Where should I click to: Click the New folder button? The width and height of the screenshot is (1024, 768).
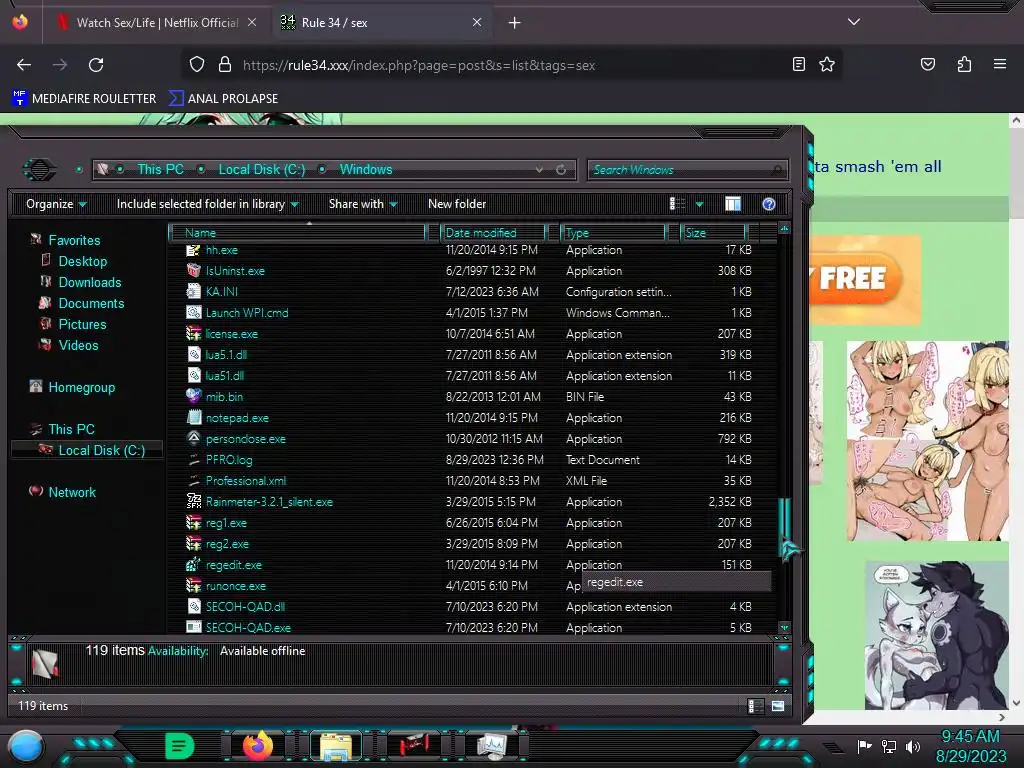click(x=457, y=204)
